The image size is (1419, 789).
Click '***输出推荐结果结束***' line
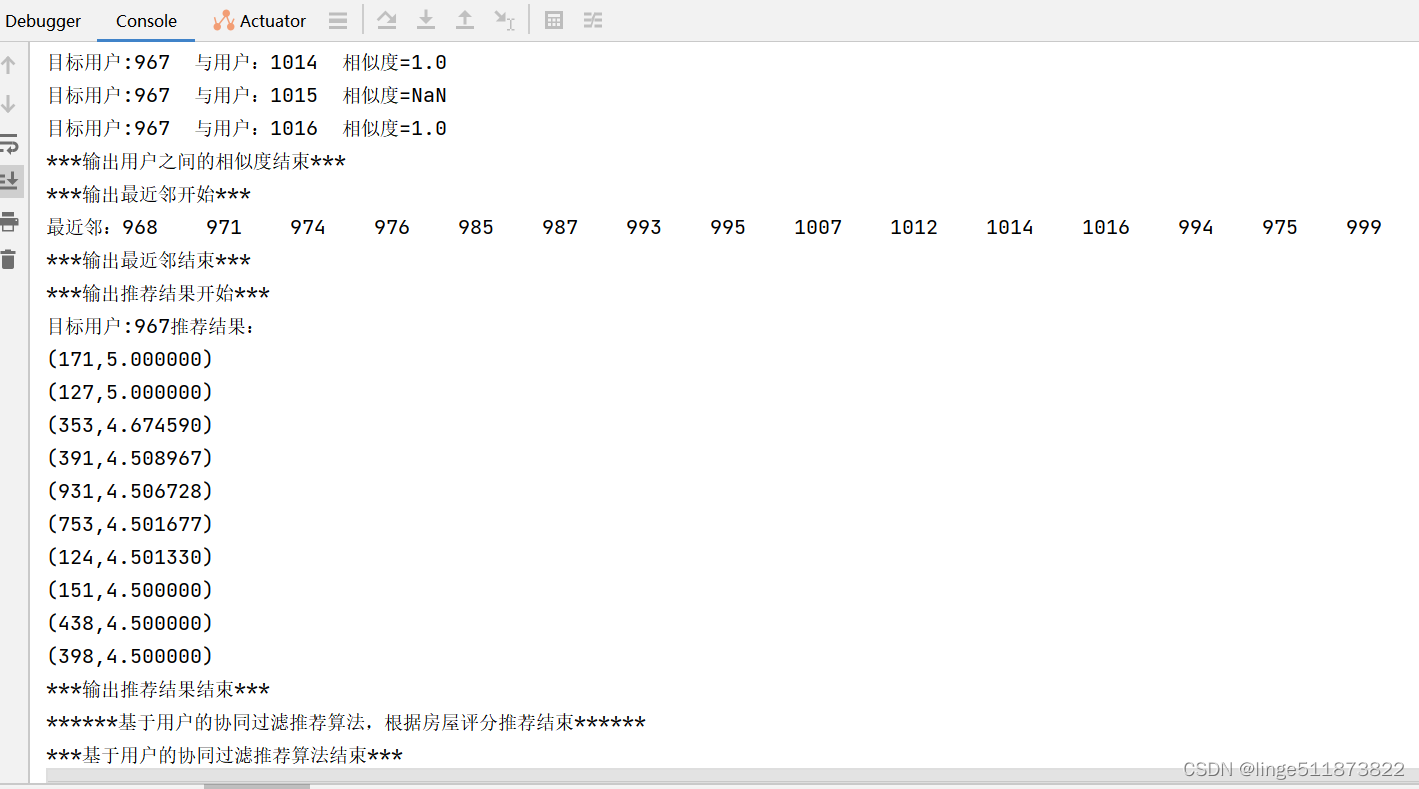(x=158, y=690)
